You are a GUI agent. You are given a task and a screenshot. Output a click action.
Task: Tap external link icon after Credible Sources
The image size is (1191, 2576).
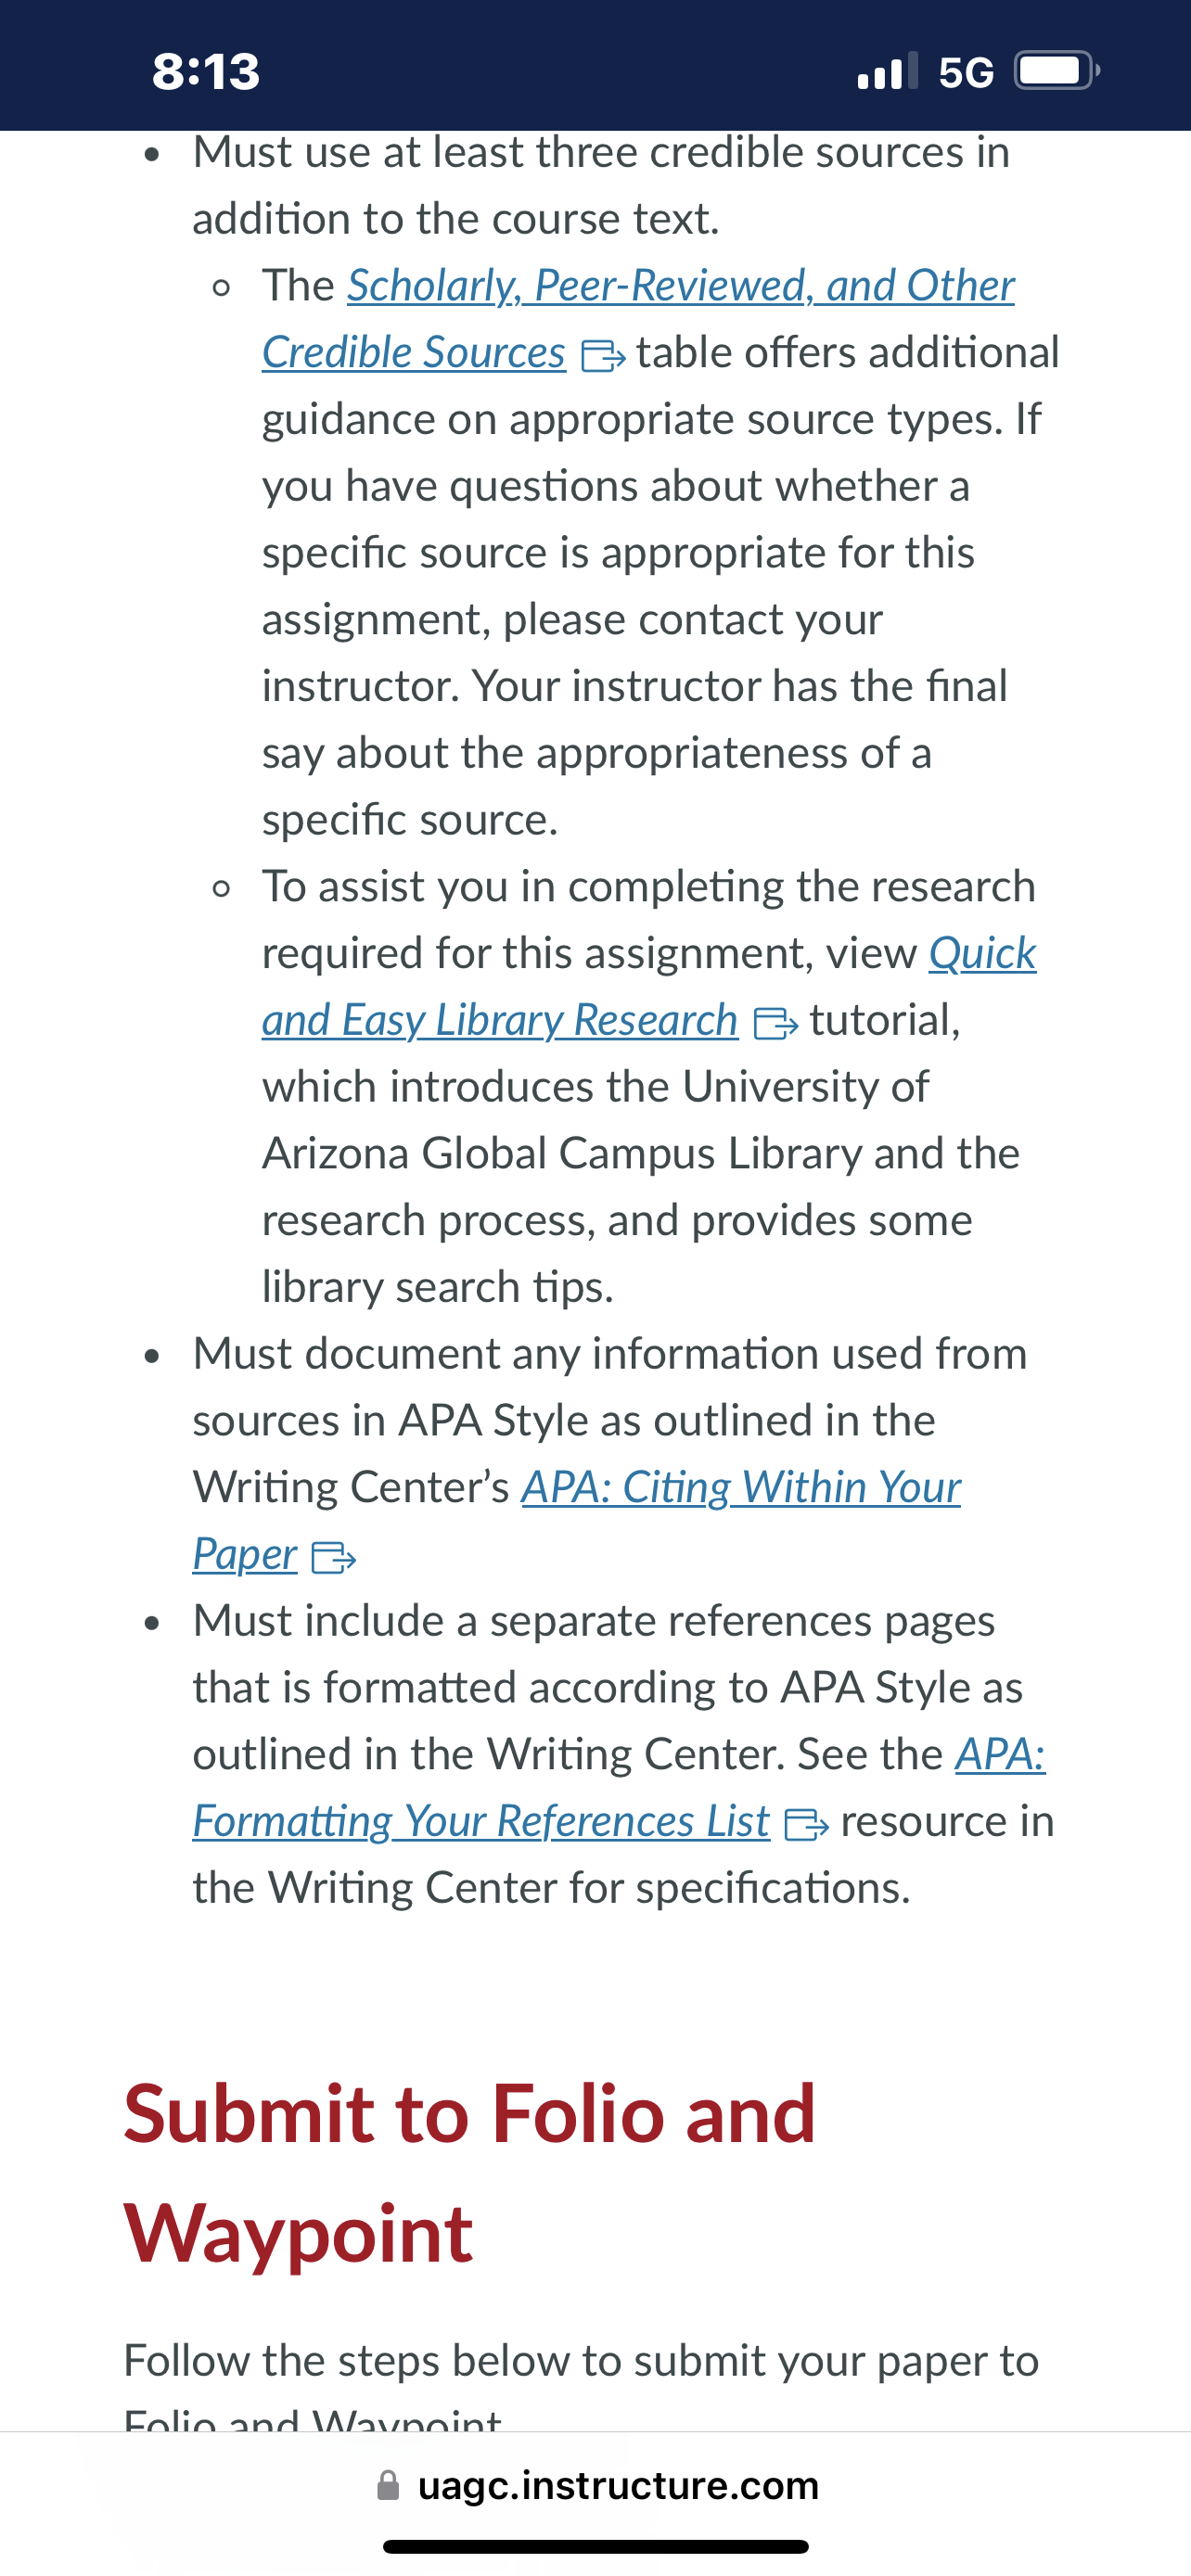[x=603, y=355]
